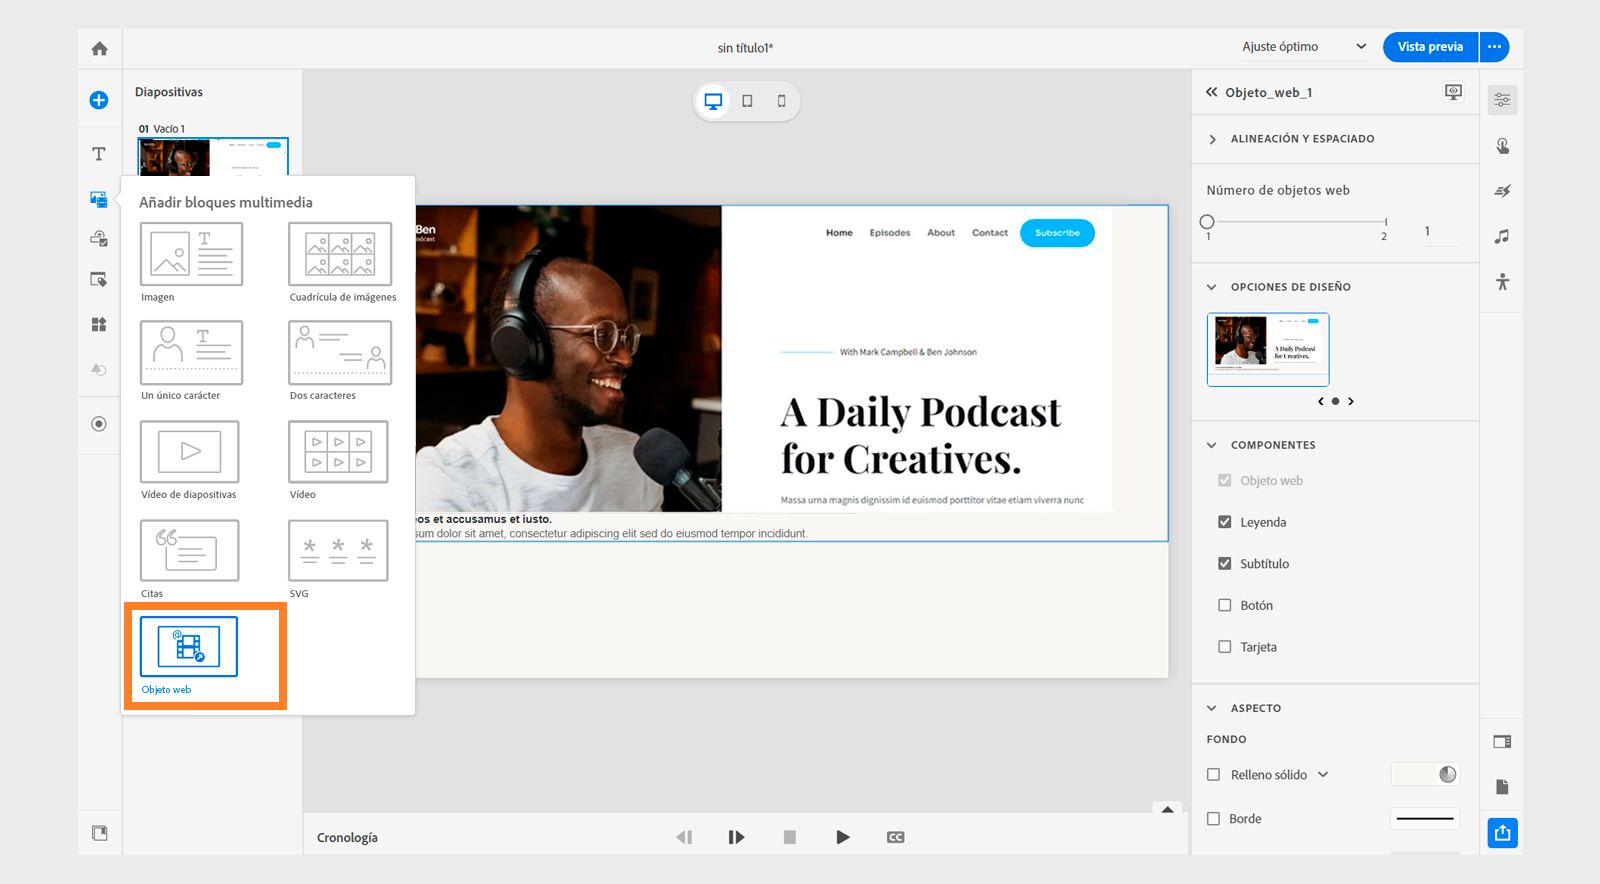The width and height of the screenshot is (1600, 884).
Task: Choose the Objeto web media block
Action: pyautogui.click(x=189, y=647)
